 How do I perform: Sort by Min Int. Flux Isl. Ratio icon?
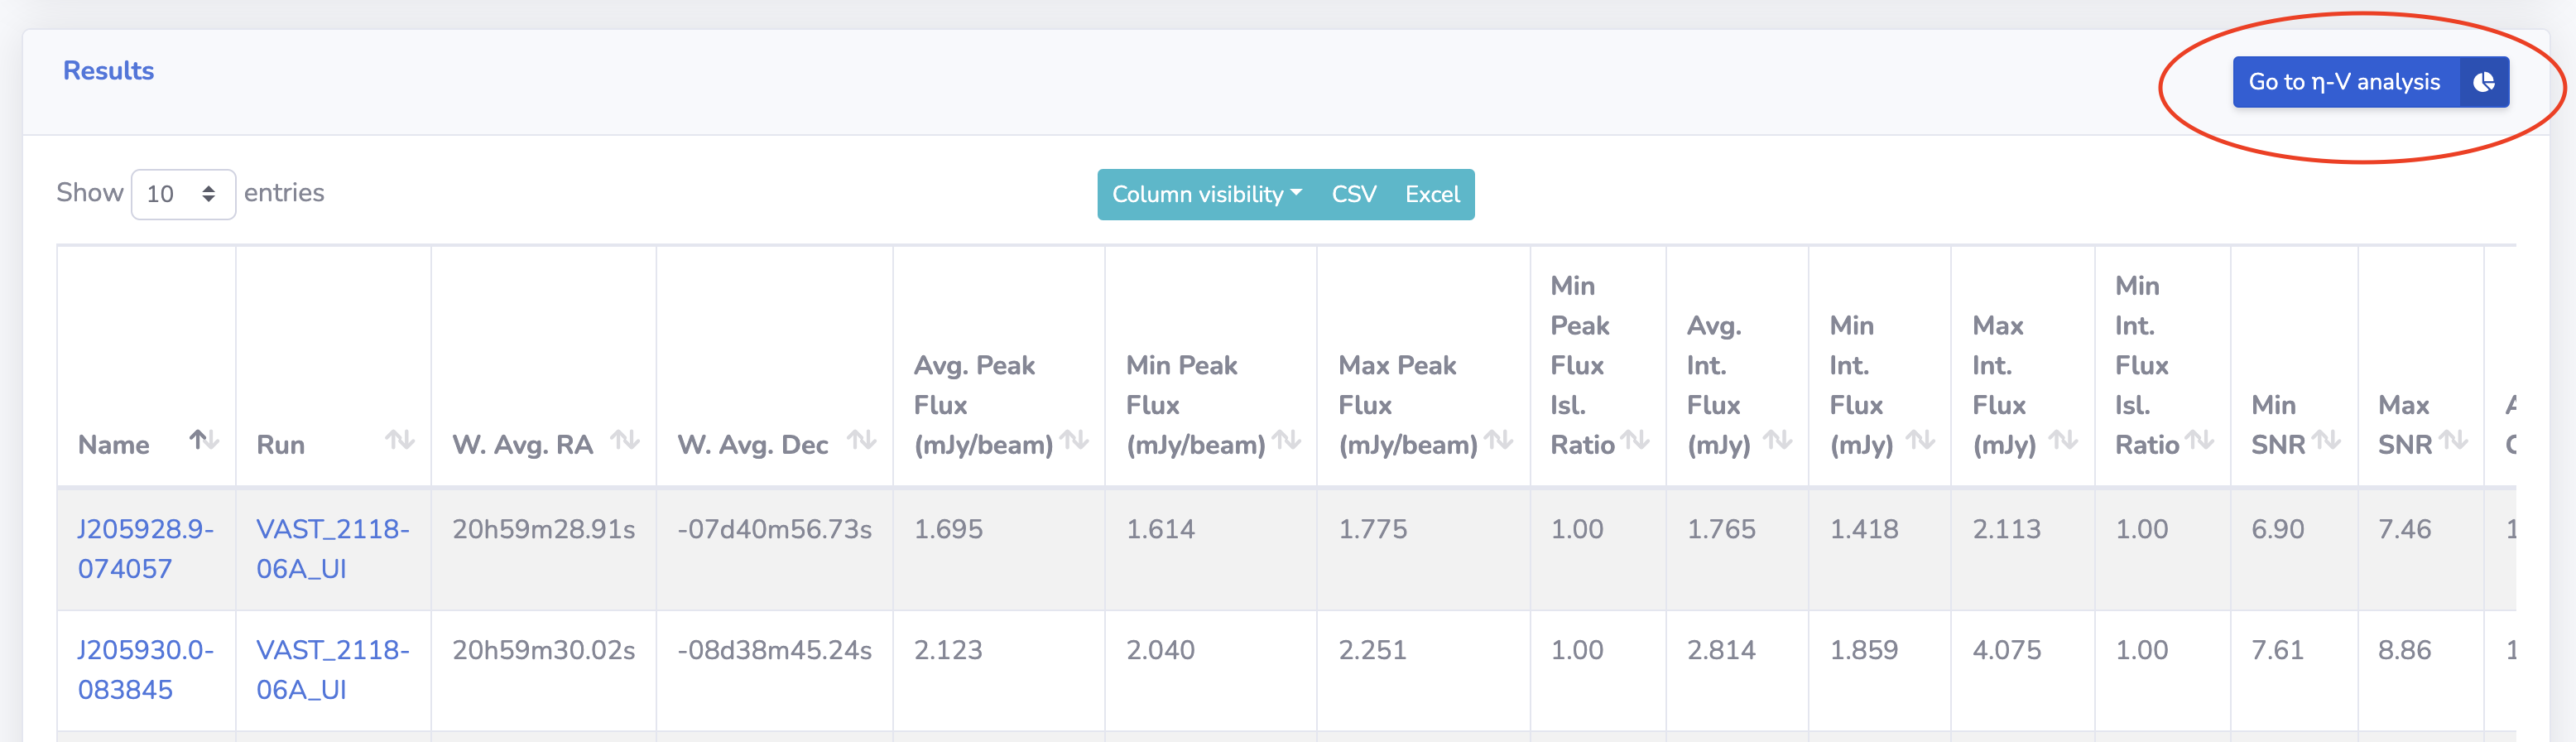tap(2199, 440)
